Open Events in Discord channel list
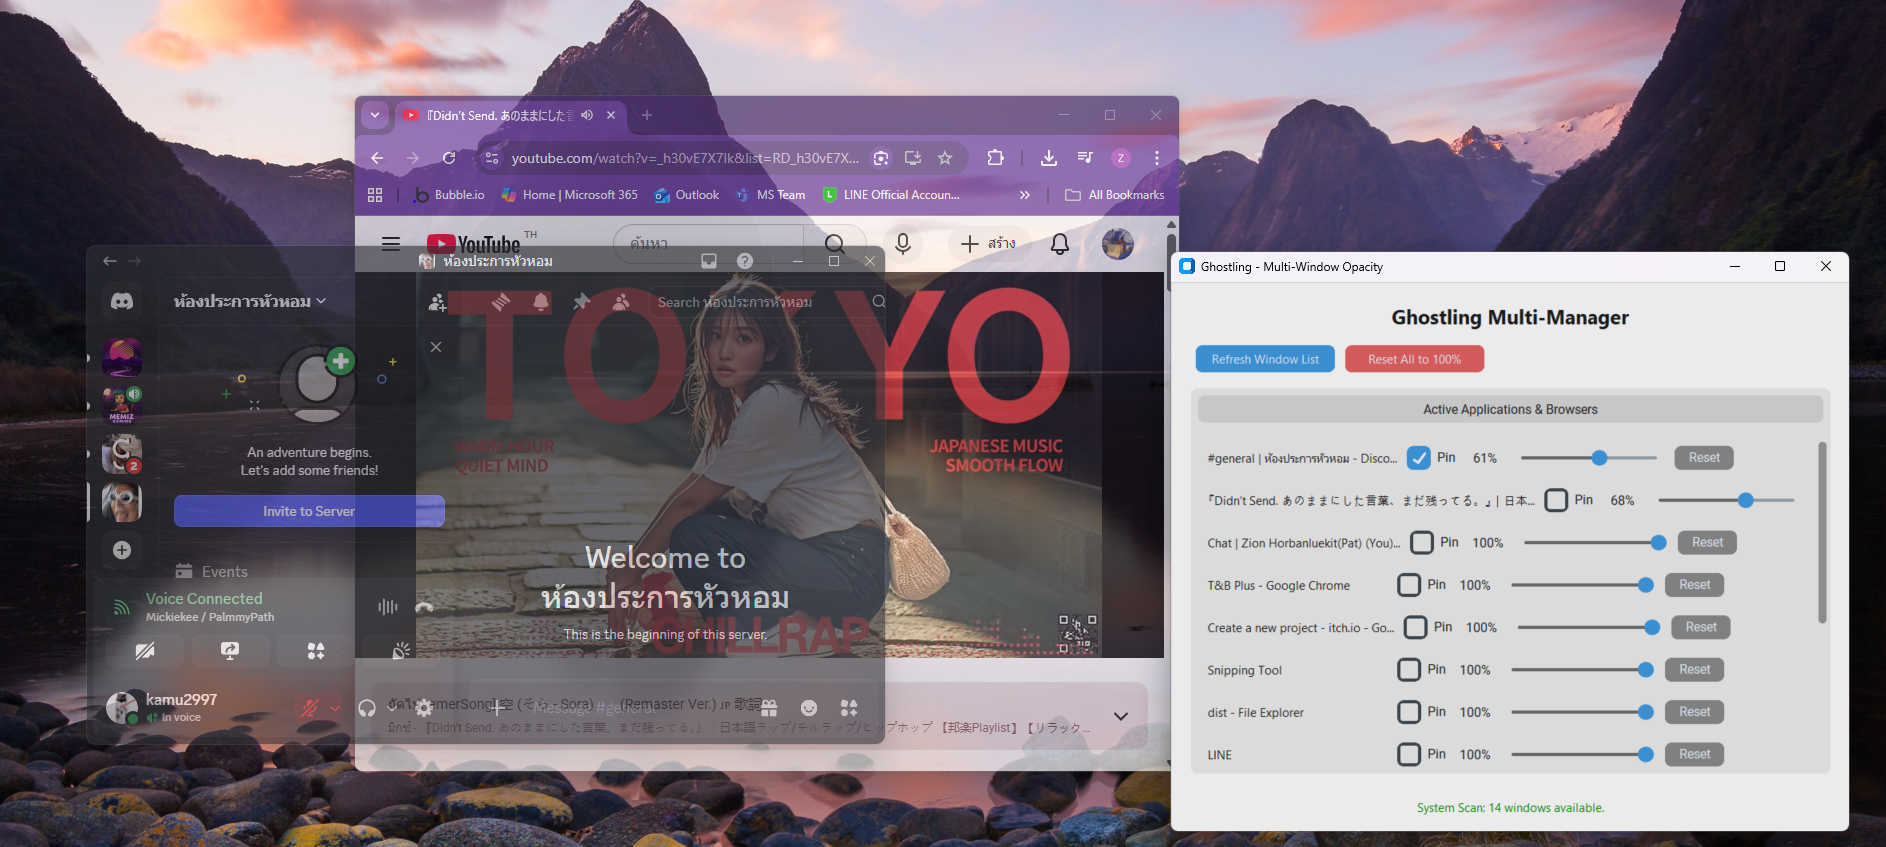Image resolution: width=1886 pixels, height=847 pixels. pyautogui.click(x=211, y=572)
